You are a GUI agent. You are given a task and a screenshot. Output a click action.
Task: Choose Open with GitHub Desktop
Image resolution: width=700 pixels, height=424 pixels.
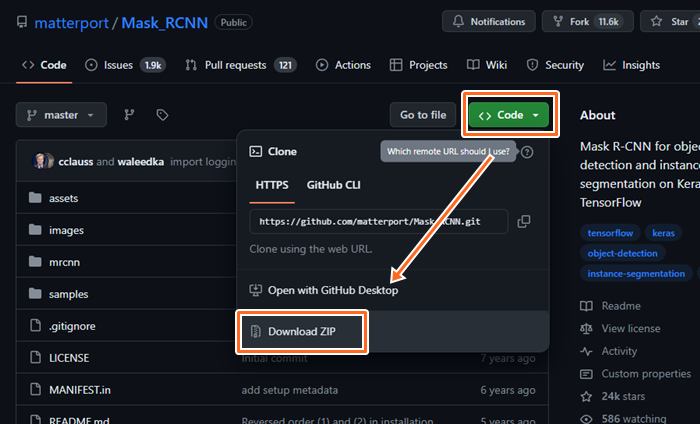pyautogui.click(x=333, y=291)
